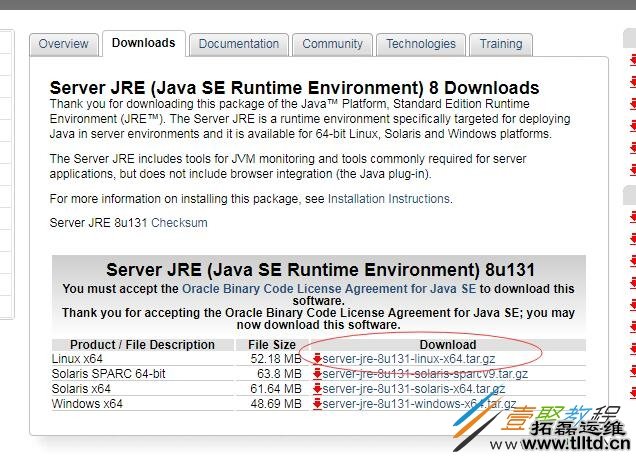Click red download arrow for Linux x64
The image size is (636, 457).
point(317,358)
